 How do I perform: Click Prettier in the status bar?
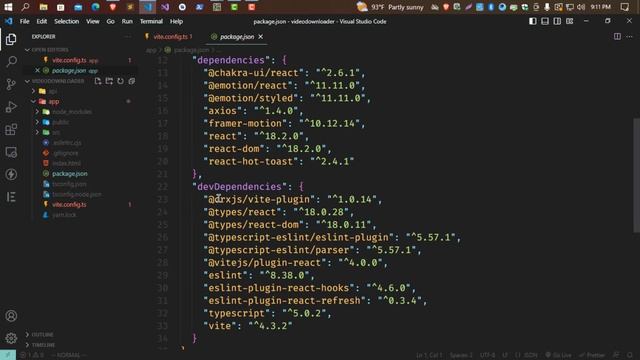pyautogui.click(x=592, y=355)
